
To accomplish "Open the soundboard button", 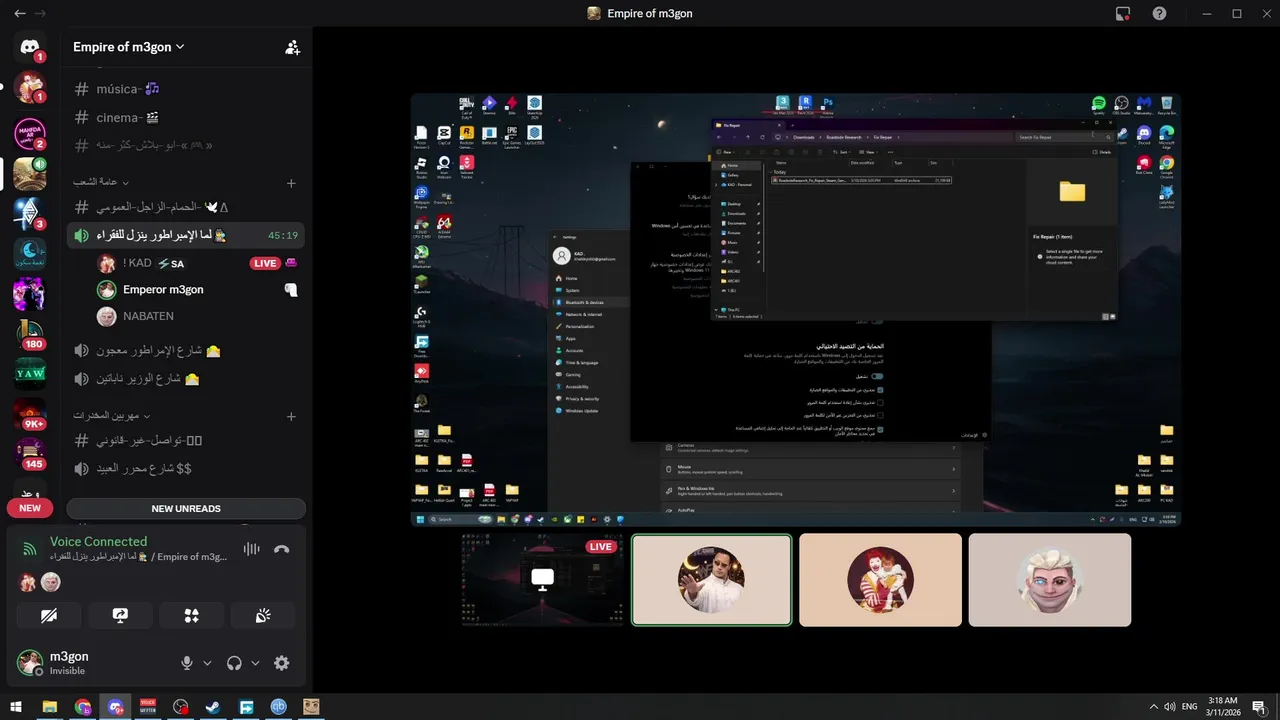I will tap(263, 616).
